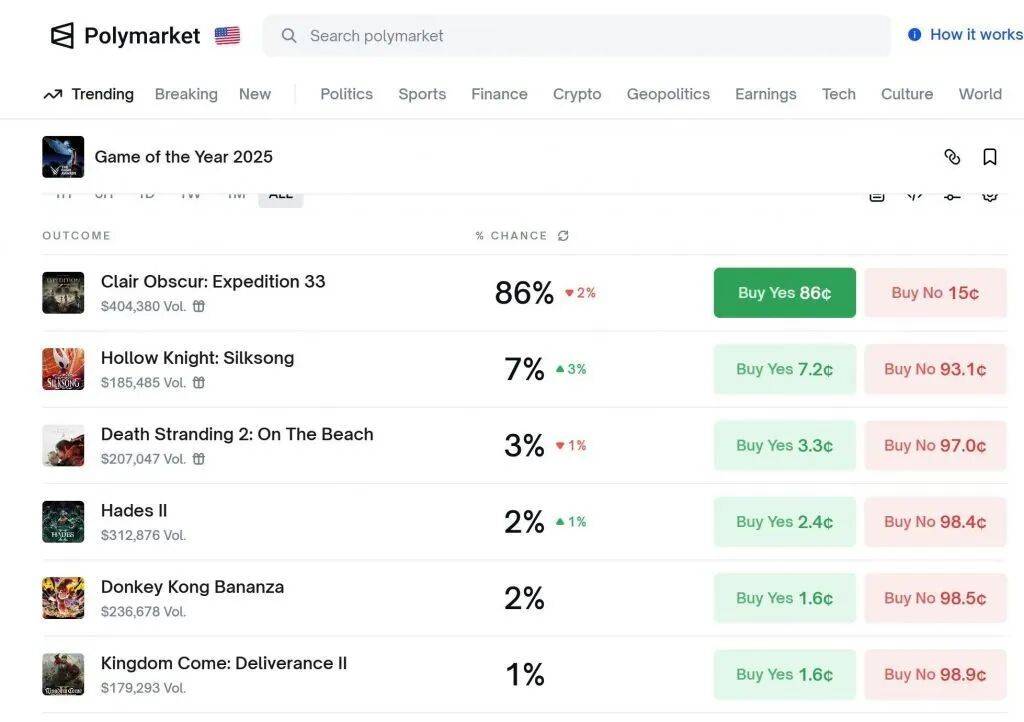Select the ALL time range option
The height and width of the screenshot is (722, 1024).
point(281,195)
